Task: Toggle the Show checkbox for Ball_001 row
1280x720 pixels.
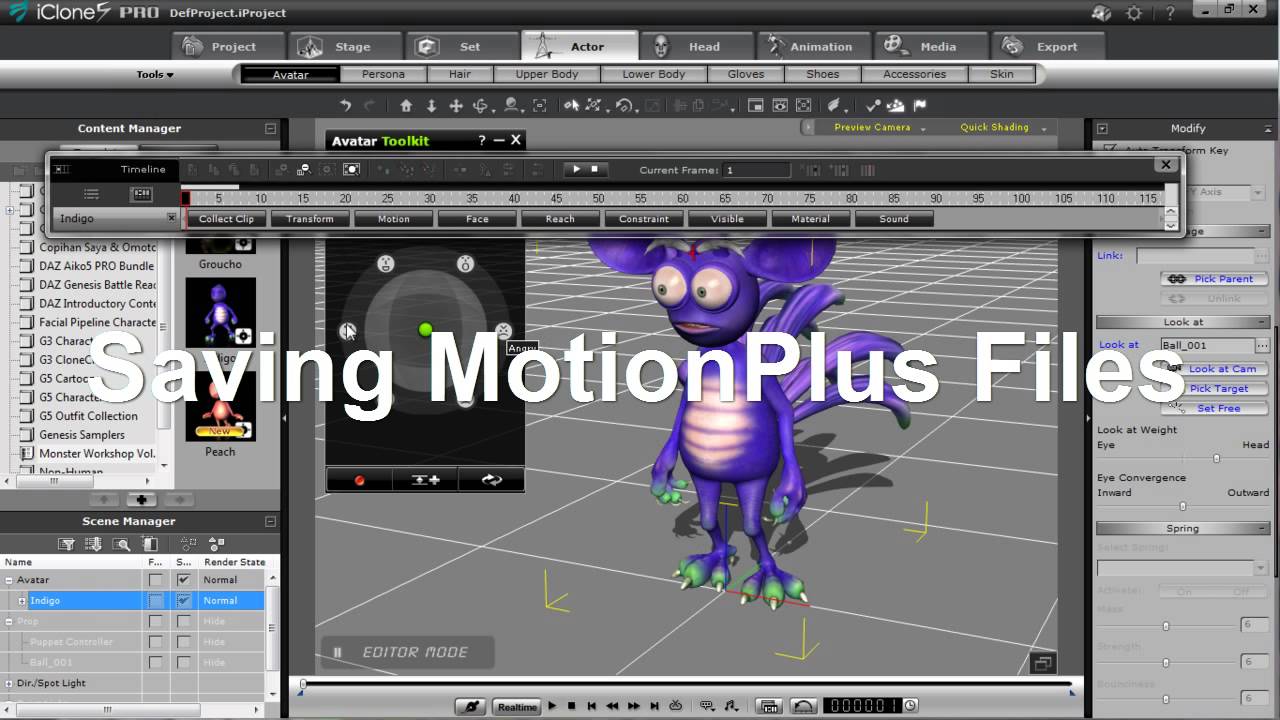Action: click(x=183, y=662)
